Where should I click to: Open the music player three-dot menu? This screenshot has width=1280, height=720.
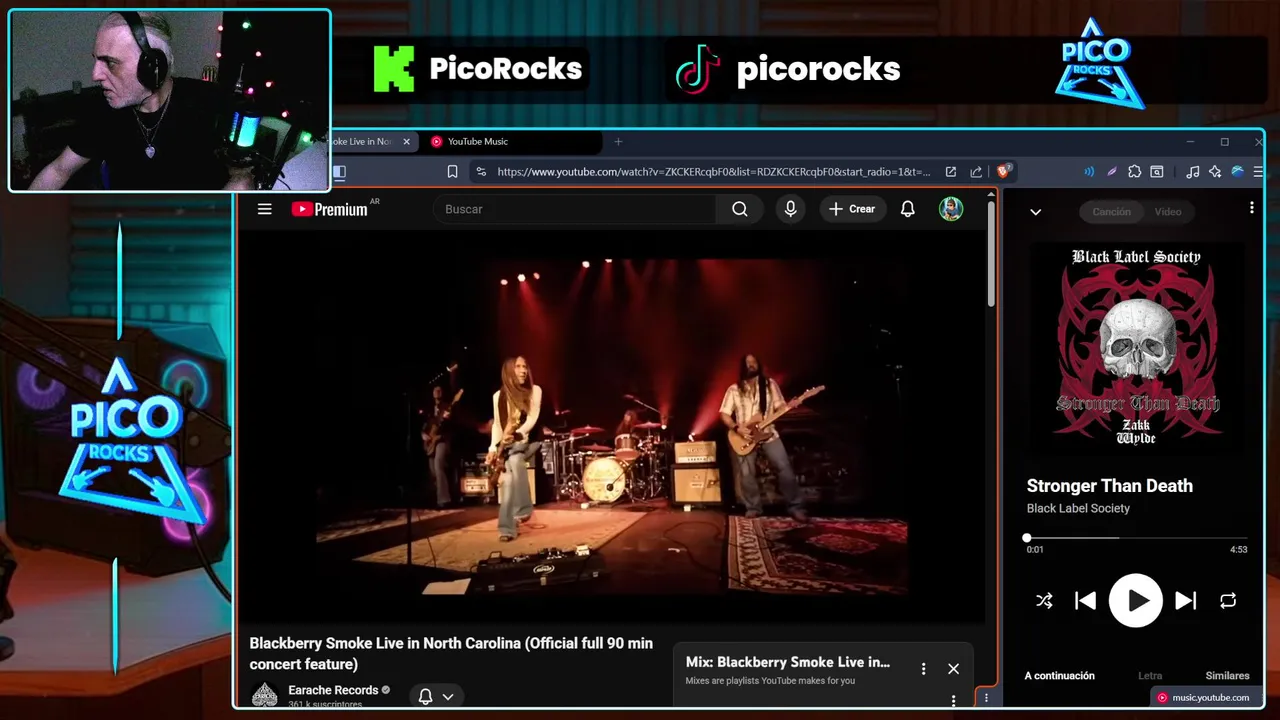1251,208
